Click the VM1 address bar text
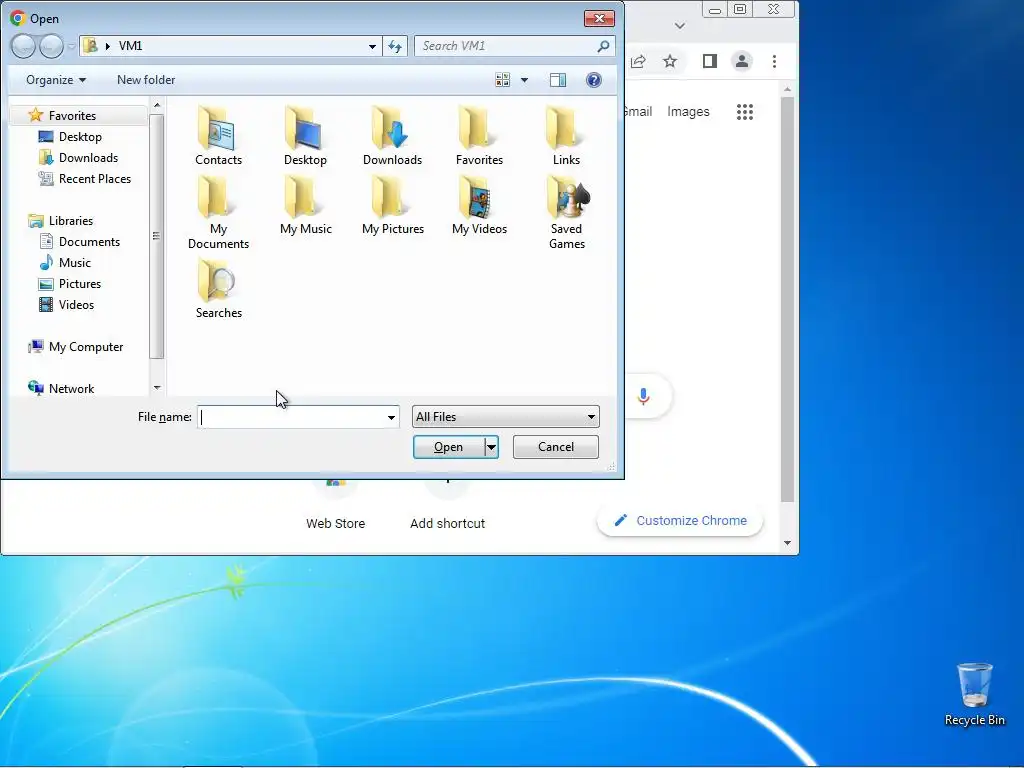The height and width of the screenshot is (768, 1024). (131, 46)
